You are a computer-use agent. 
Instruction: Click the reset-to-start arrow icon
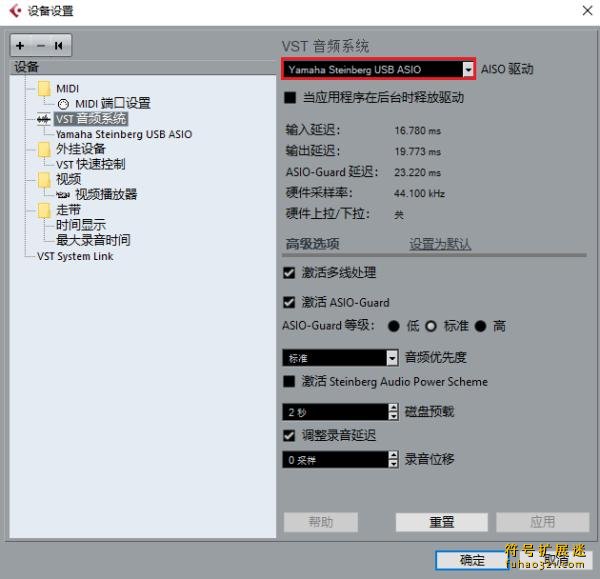[59, 46]
